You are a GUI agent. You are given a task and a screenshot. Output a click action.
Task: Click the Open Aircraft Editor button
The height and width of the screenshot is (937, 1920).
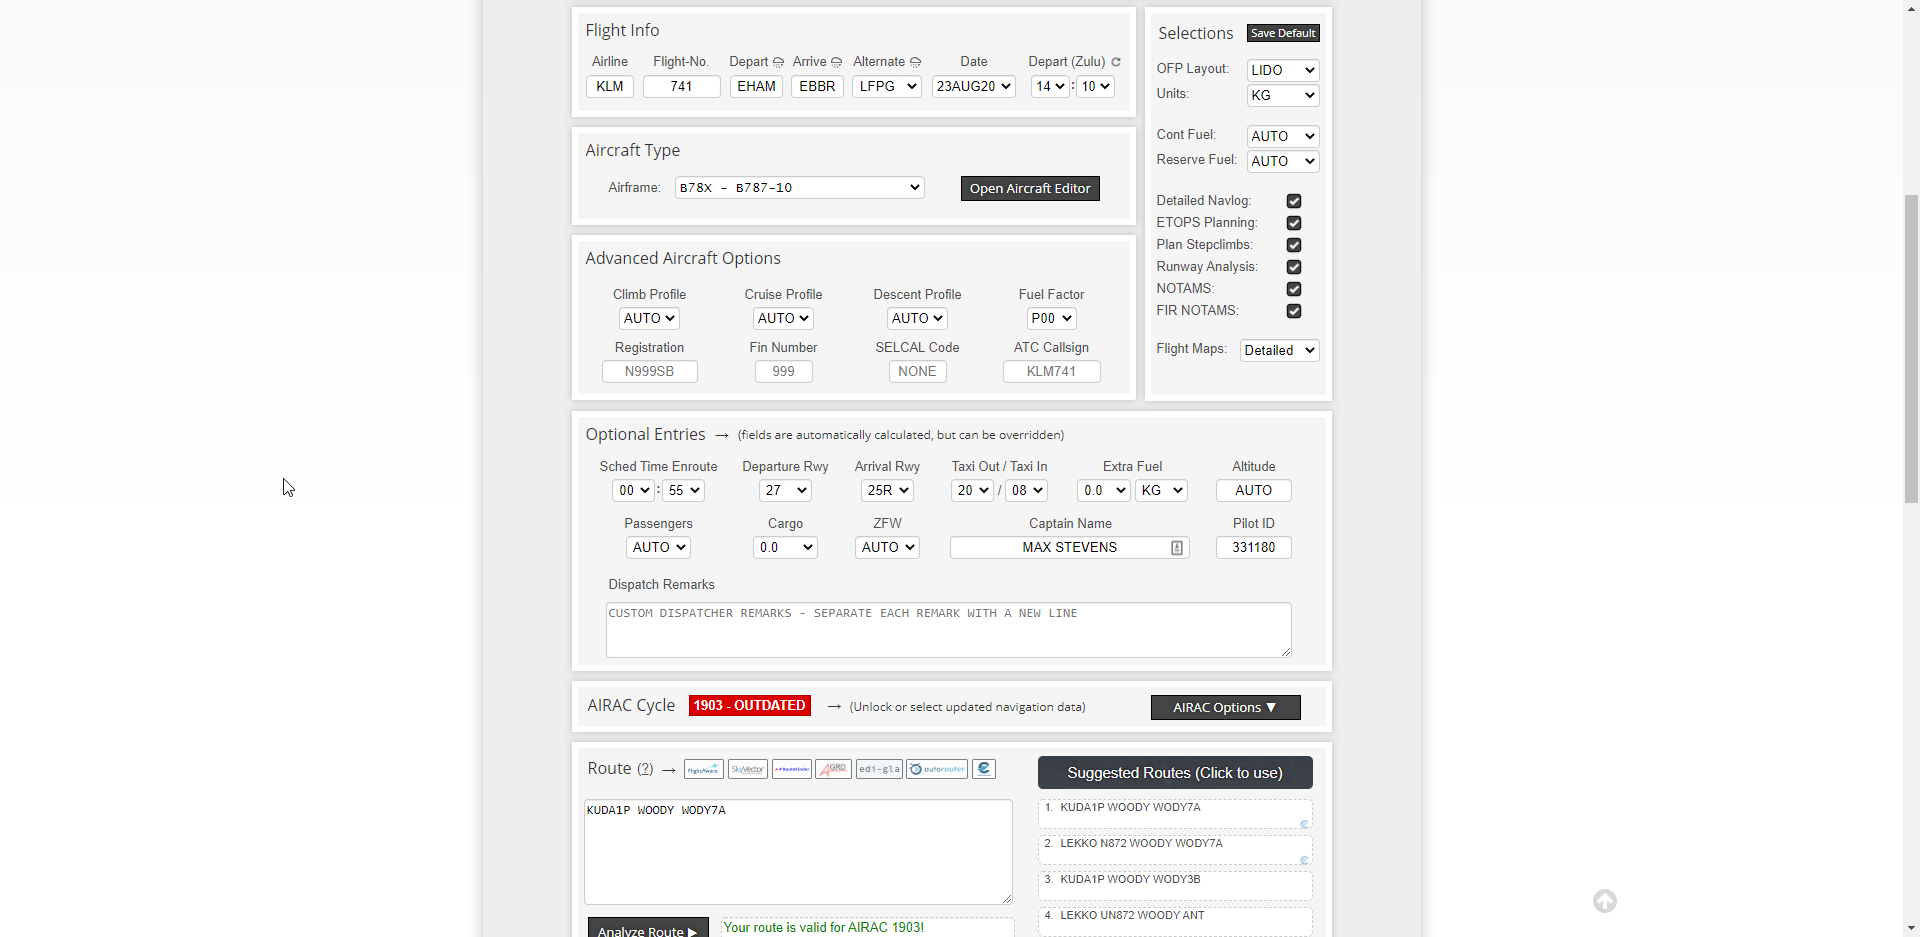pyautogui.click(x=1030, y=188)
